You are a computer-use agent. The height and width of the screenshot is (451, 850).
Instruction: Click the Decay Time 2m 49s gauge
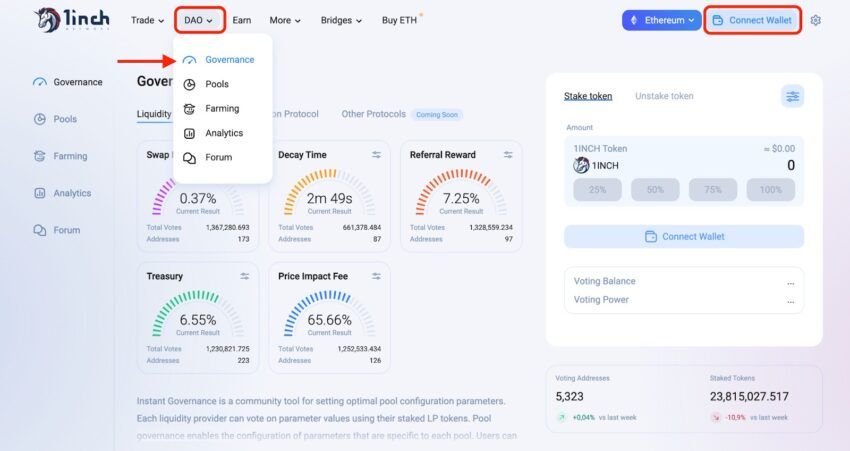click(330, 194)
